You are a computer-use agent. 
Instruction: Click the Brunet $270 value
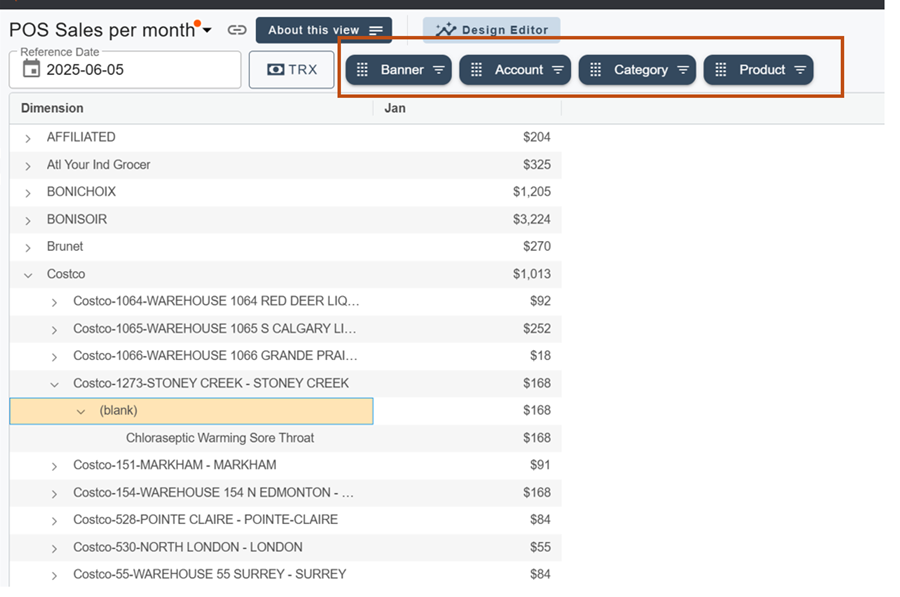537,246
